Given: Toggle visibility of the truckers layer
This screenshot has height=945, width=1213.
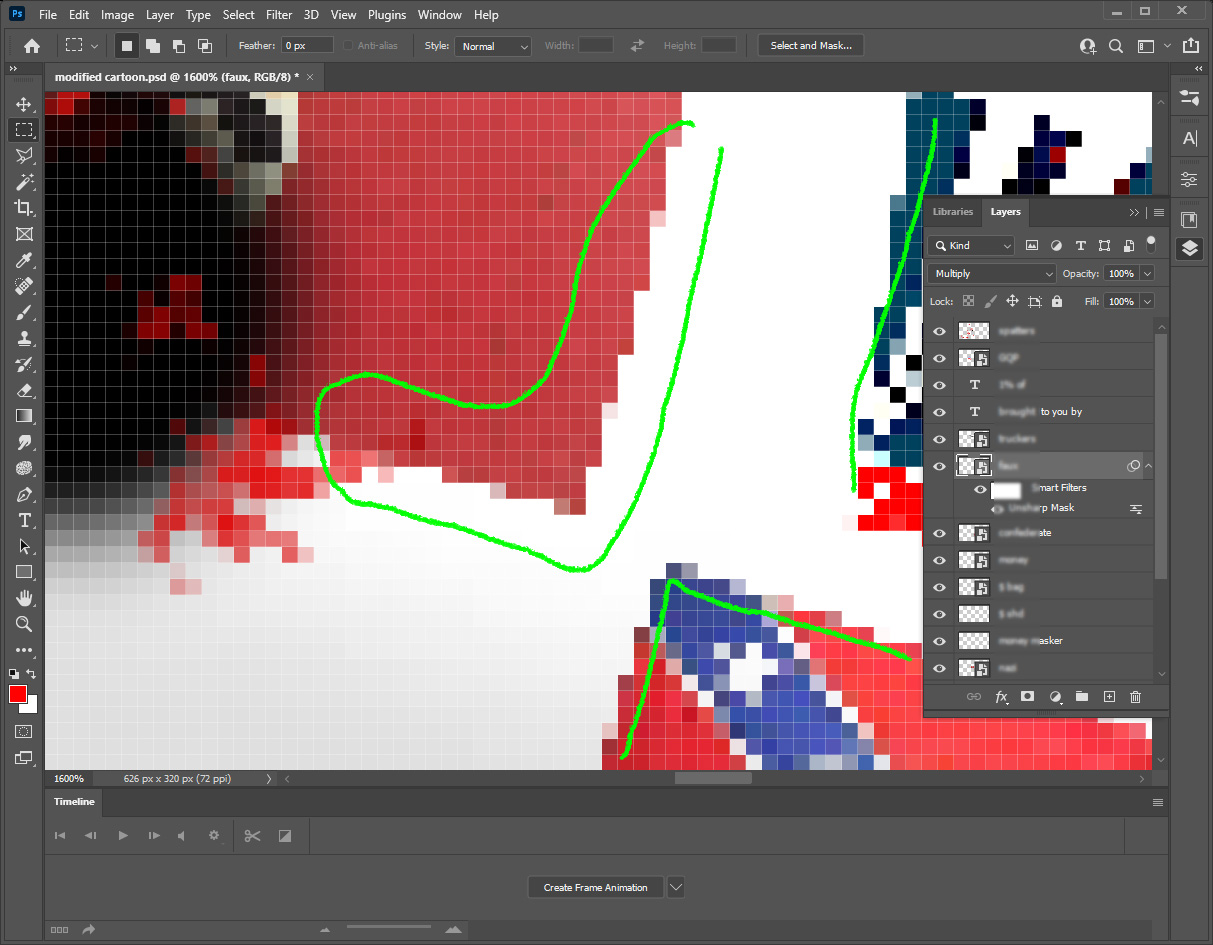Looking at the screenshot, I should pos(939,438).
